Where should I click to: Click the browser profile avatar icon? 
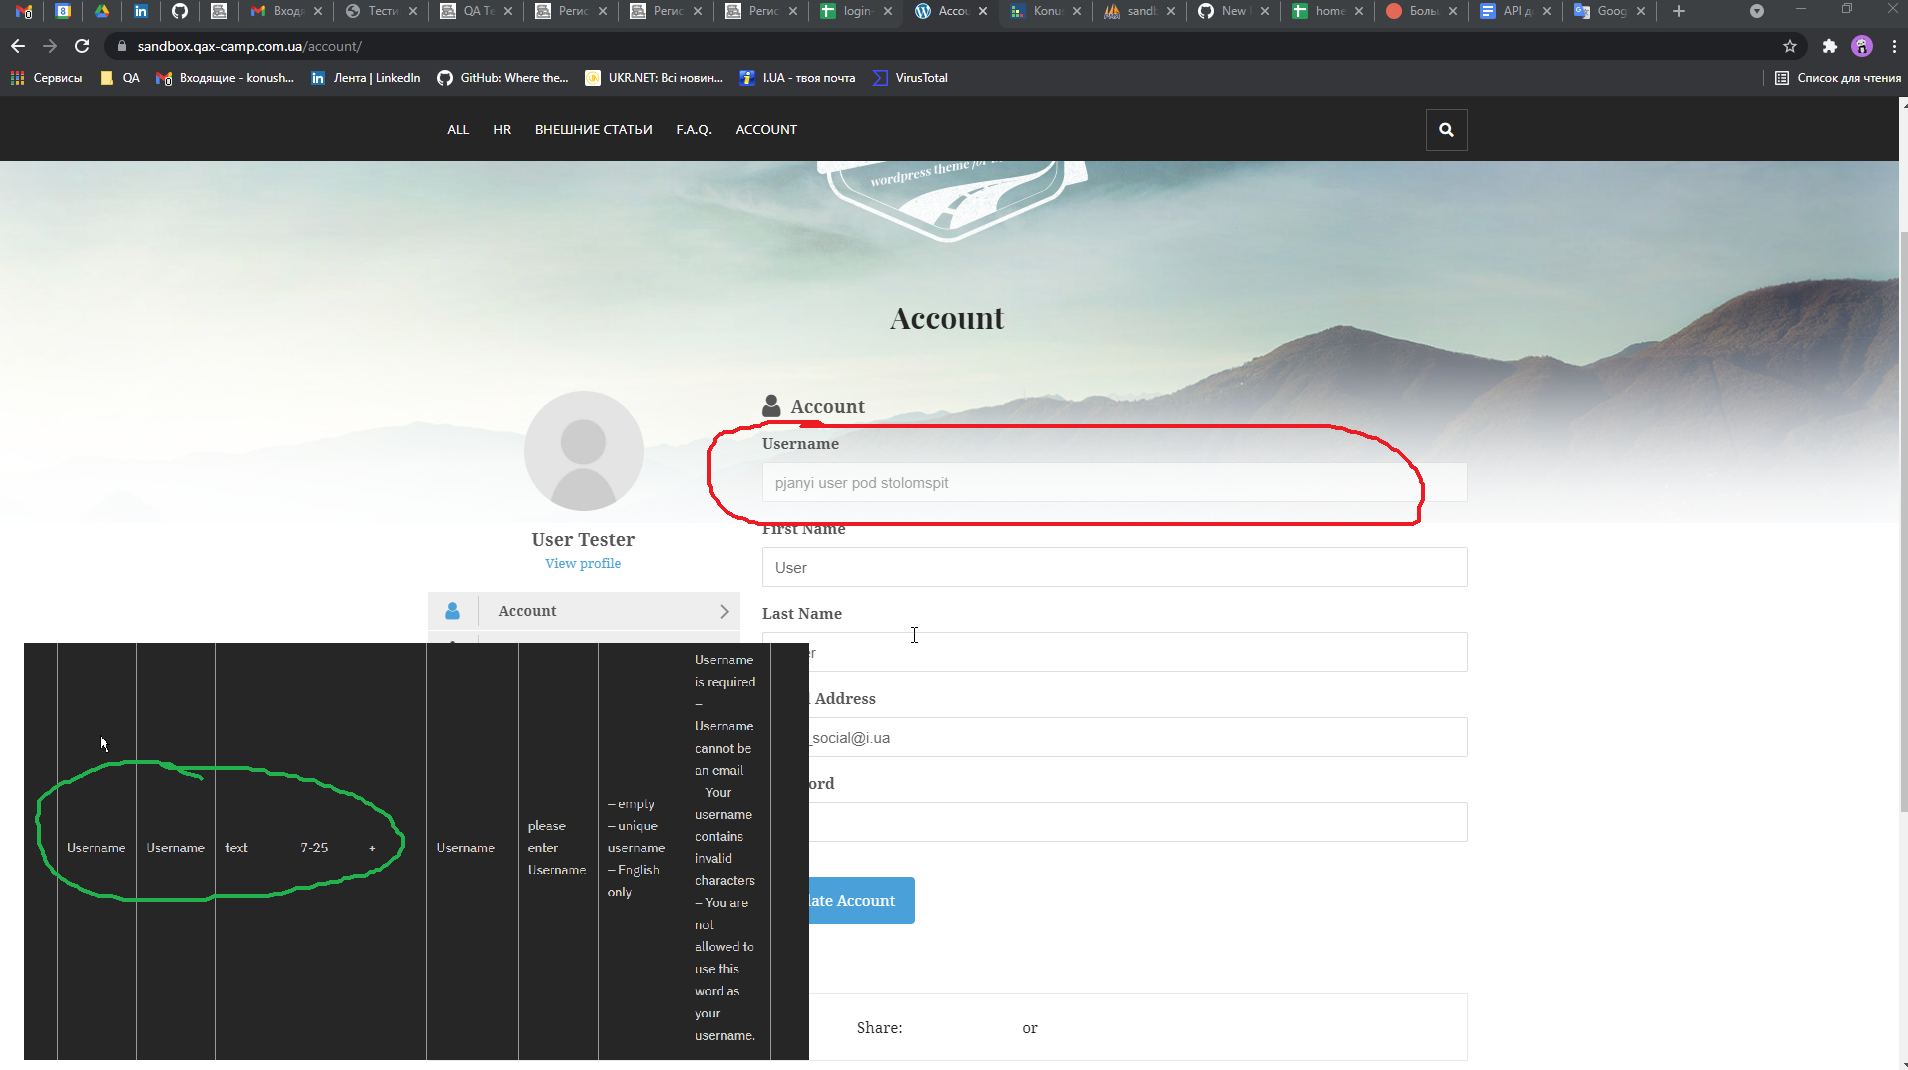(1862, 46)
